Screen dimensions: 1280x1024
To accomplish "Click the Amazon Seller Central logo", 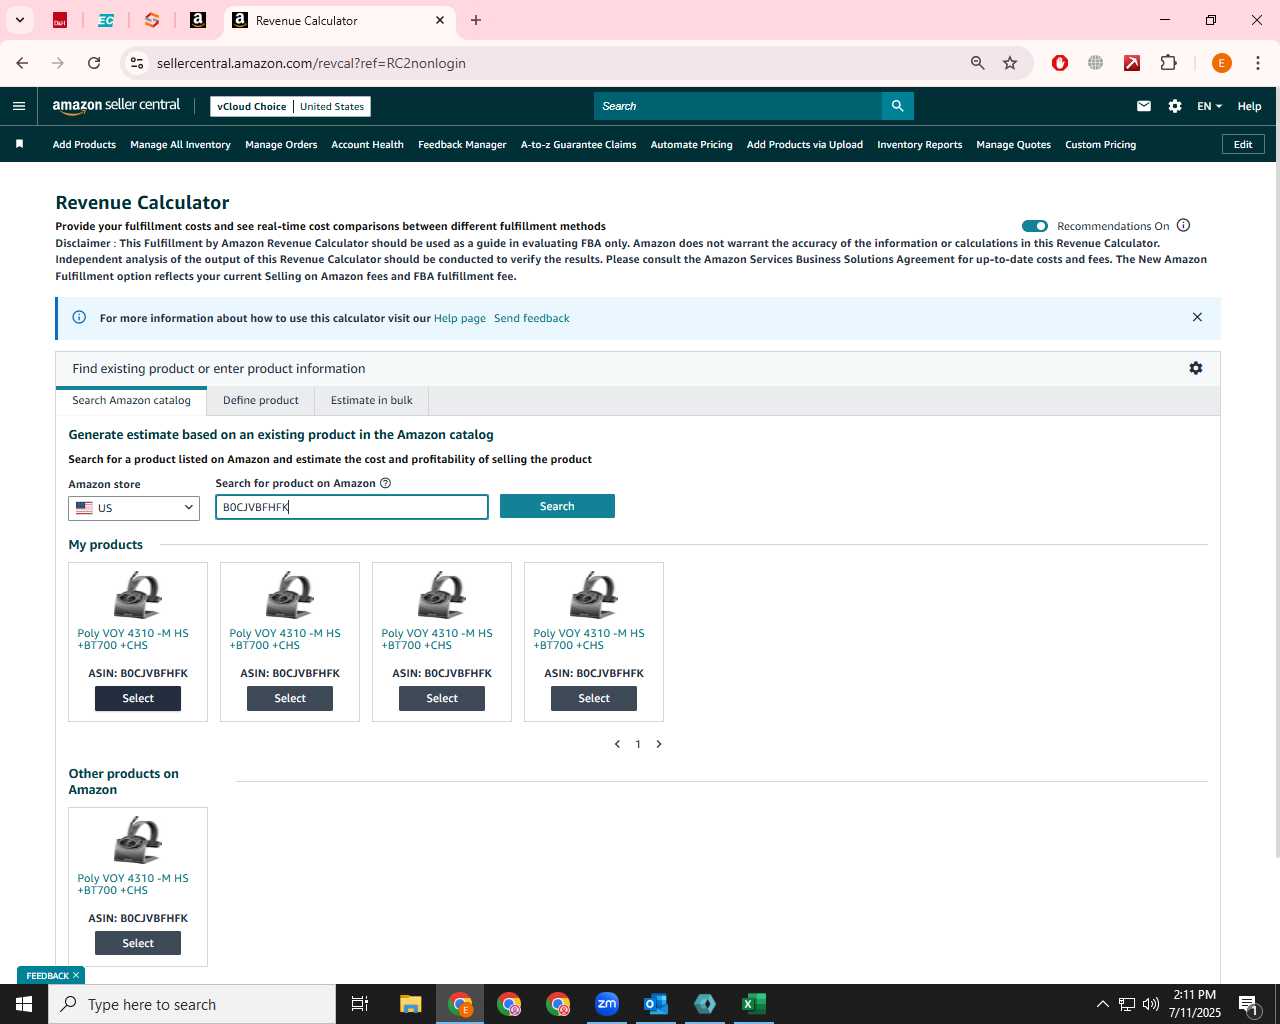I will 116,105.
